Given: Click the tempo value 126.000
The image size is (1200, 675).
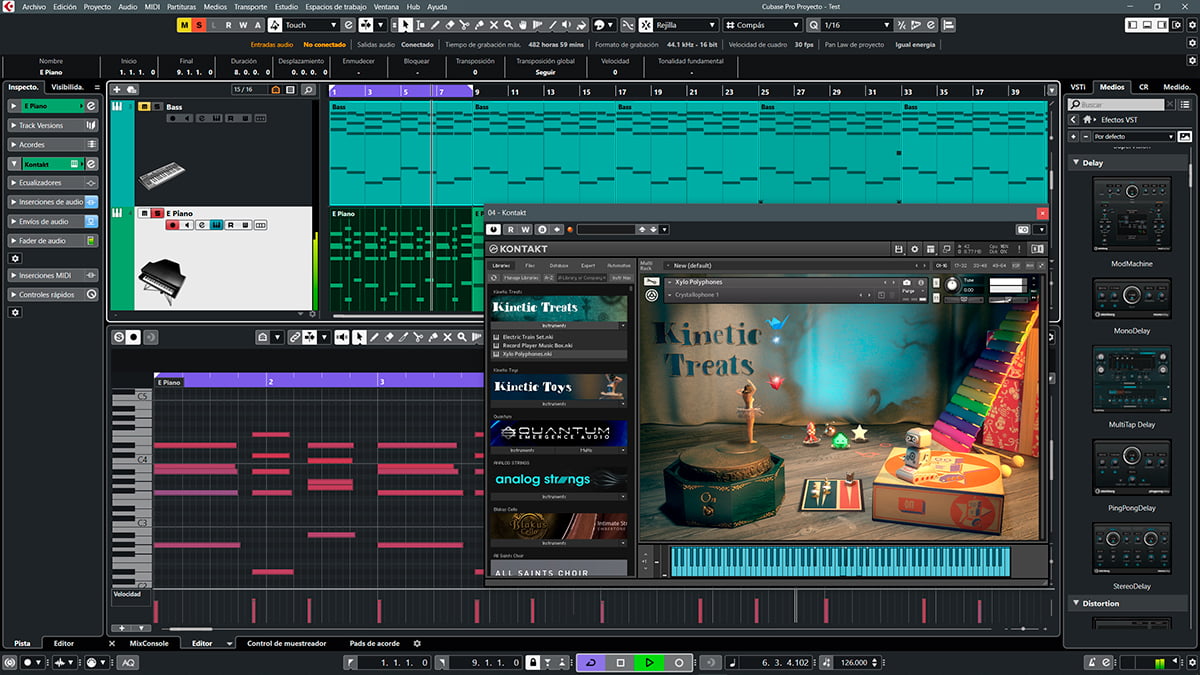Looking at the screenshot, I should point(853,662).
